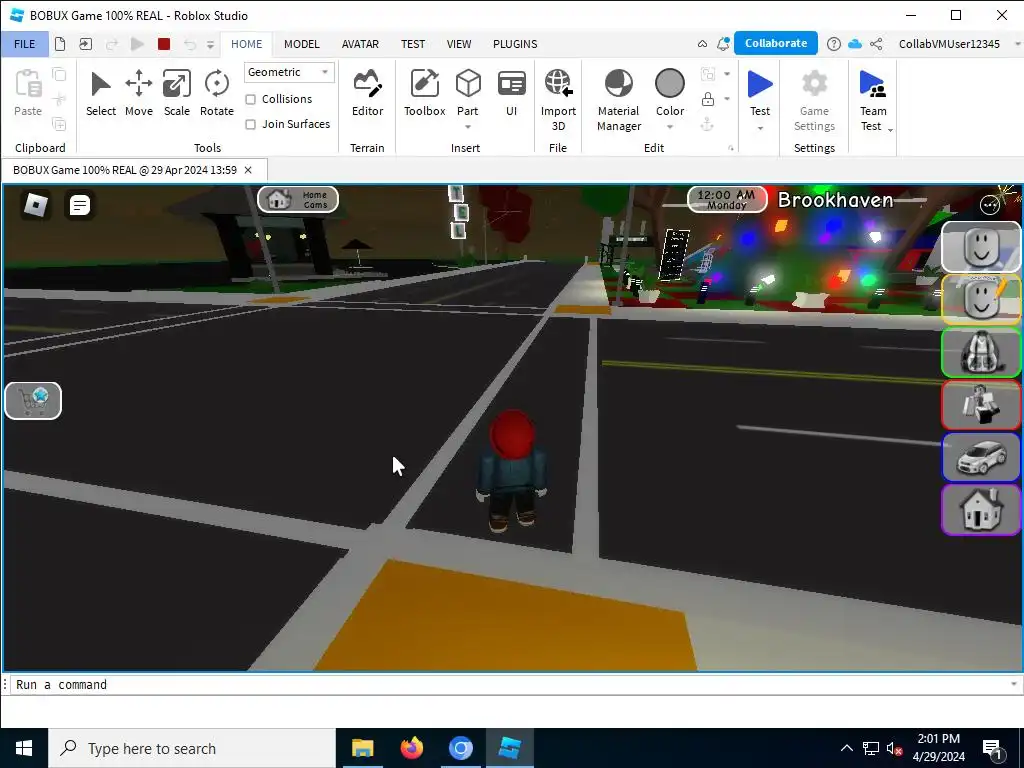
Task: Click the Home Cams button in game
Action: pyautogui.click(x=298, y=199)
